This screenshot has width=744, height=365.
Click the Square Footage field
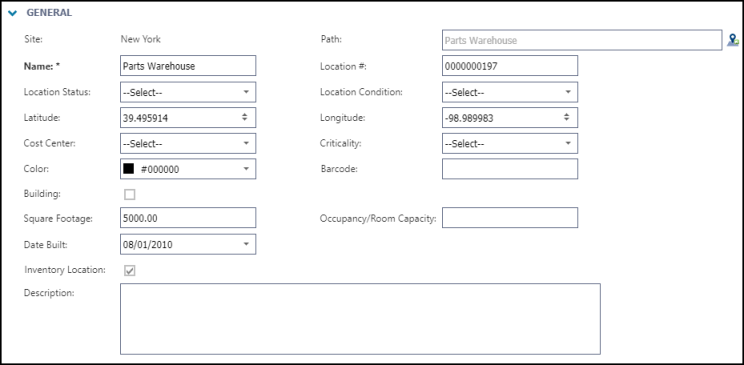[188, 217]
